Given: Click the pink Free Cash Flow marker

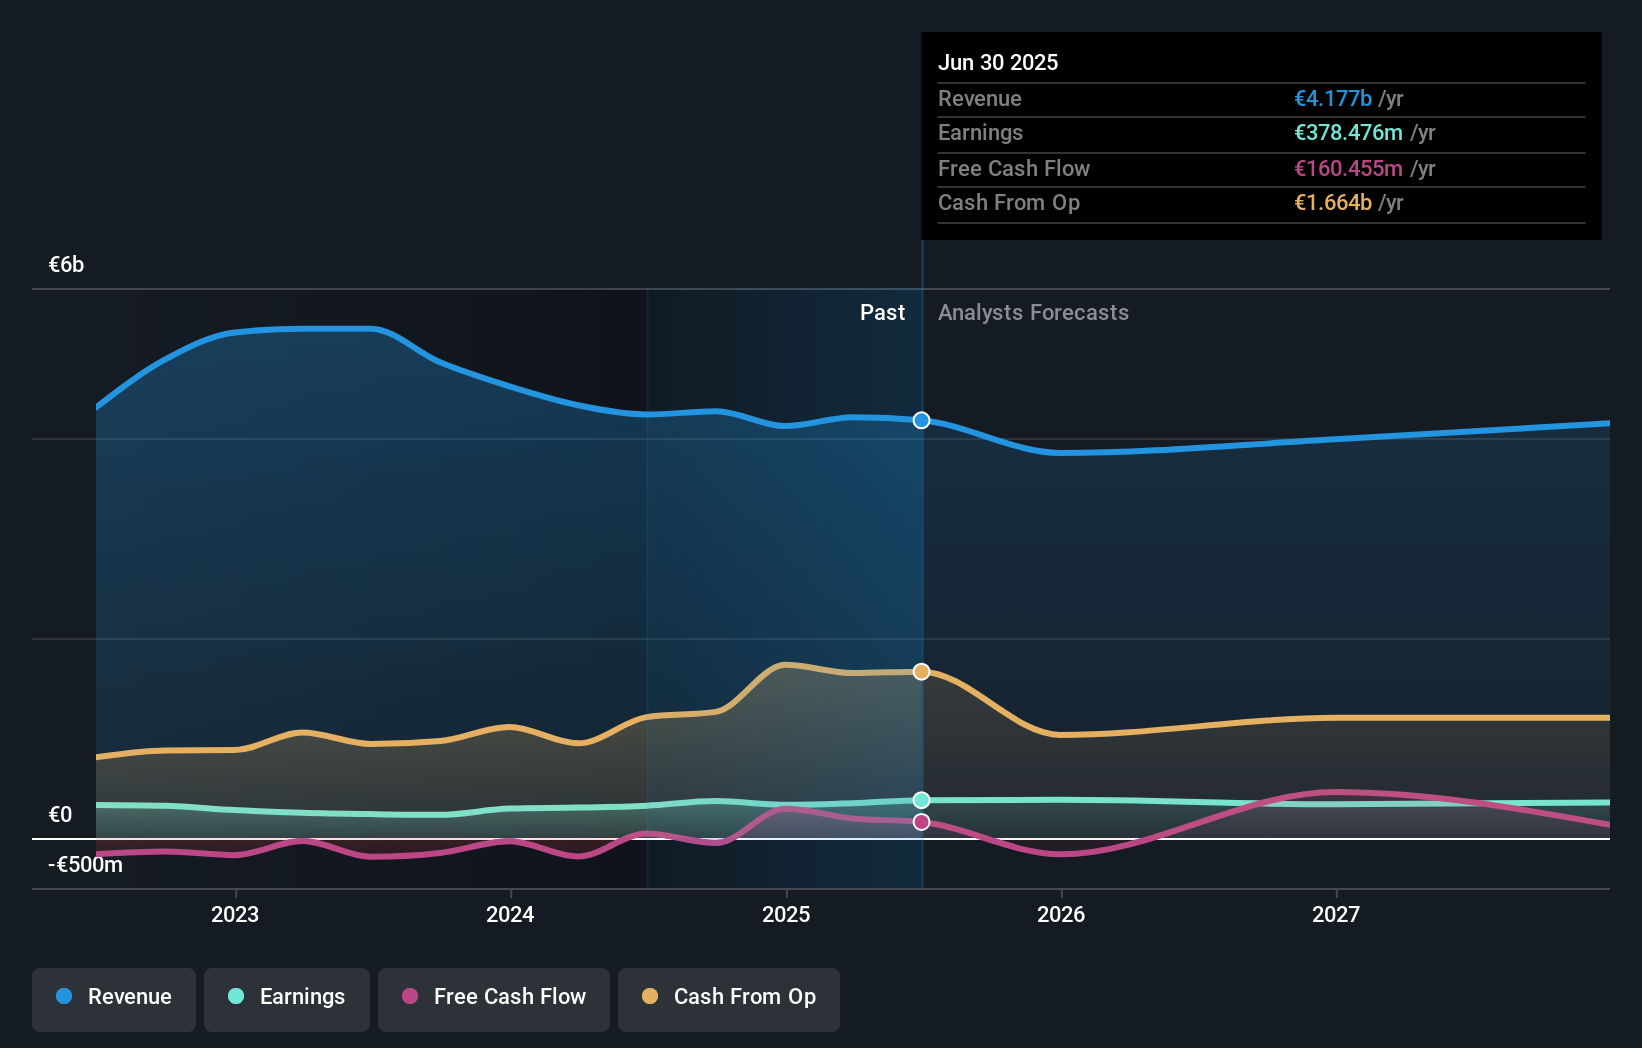Looking at the screenshot, I should 920,821.
